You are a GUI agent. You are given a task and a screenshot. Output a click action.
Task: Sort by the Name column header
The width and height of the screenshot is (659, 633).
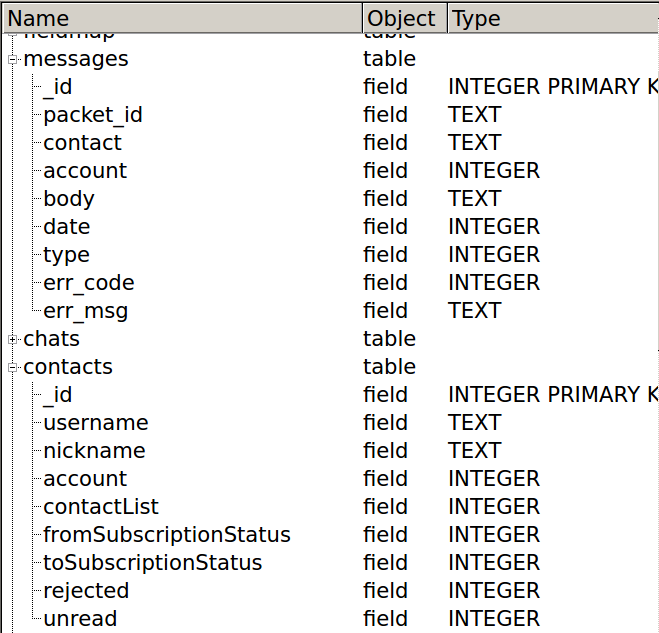(x=180, y=18)
